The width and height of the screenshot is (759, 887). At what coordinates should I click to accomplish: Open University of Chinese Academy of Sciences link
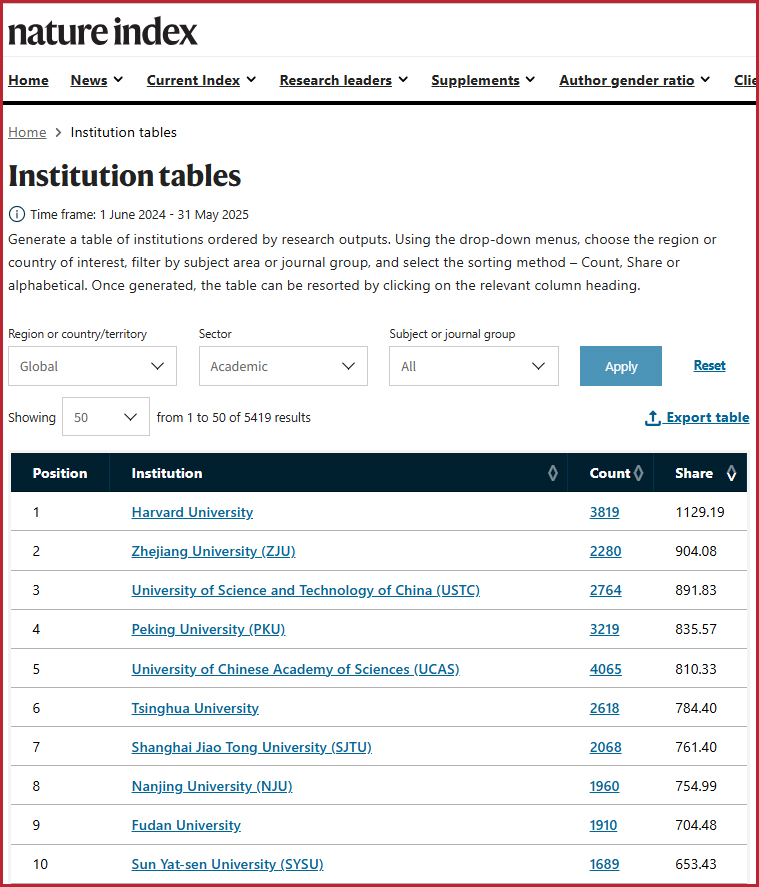295,669
